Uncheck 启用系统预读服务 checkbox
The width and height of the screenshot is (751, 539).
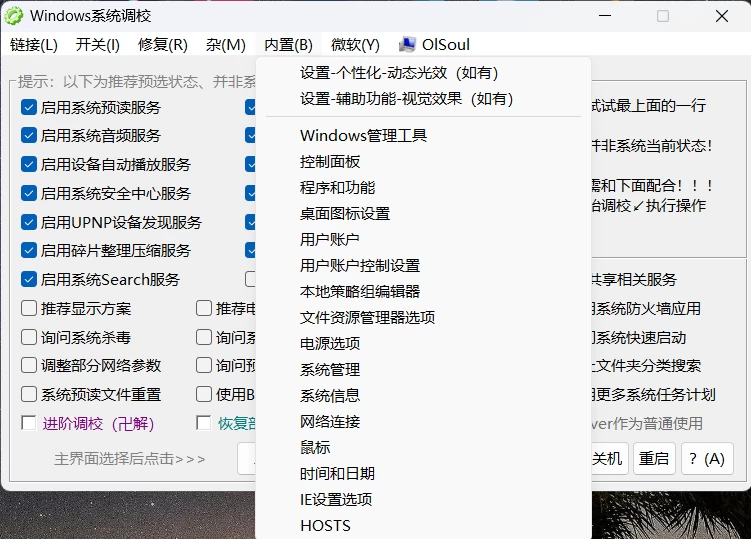[29, 107]
